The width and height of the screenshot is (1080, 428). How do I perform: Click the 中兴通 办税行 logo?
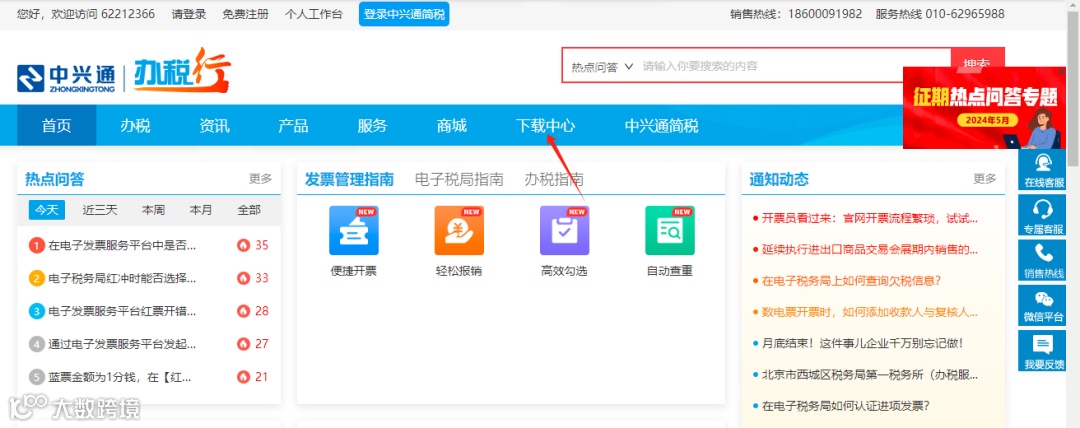click(x=124, y=71)
